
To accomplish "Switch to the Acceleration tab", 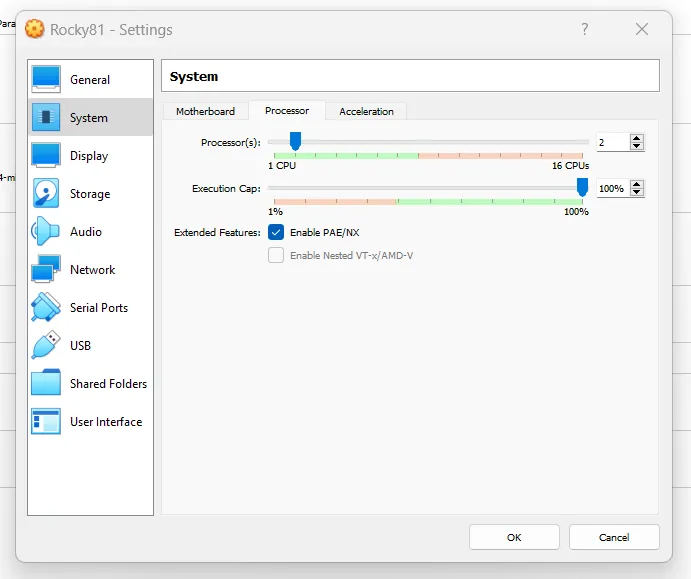I will pyautogui.click(x=366, y=111).
